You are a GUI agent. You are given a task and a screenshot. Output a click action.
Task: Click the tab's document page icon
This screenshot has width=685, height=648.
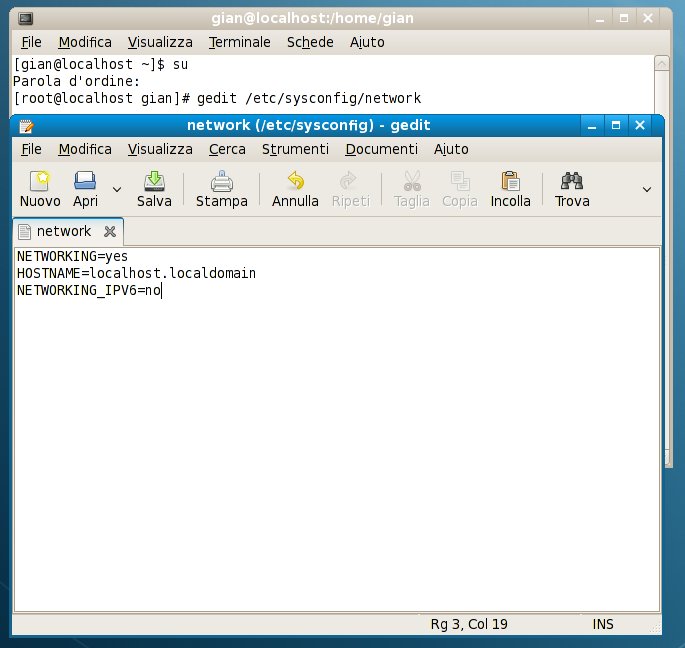click(24, 232)
